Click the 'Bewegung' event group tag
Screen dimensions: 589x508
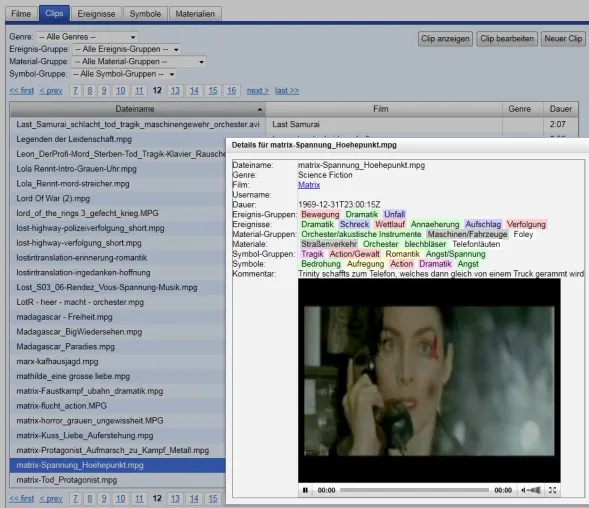click(320, 215)
